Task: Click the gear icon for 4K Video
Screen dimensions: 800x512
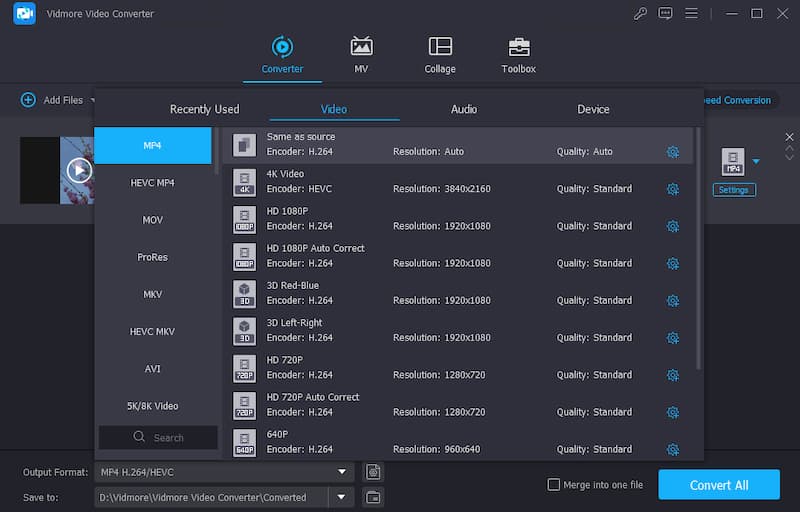Action: click(x=673, y=189)
